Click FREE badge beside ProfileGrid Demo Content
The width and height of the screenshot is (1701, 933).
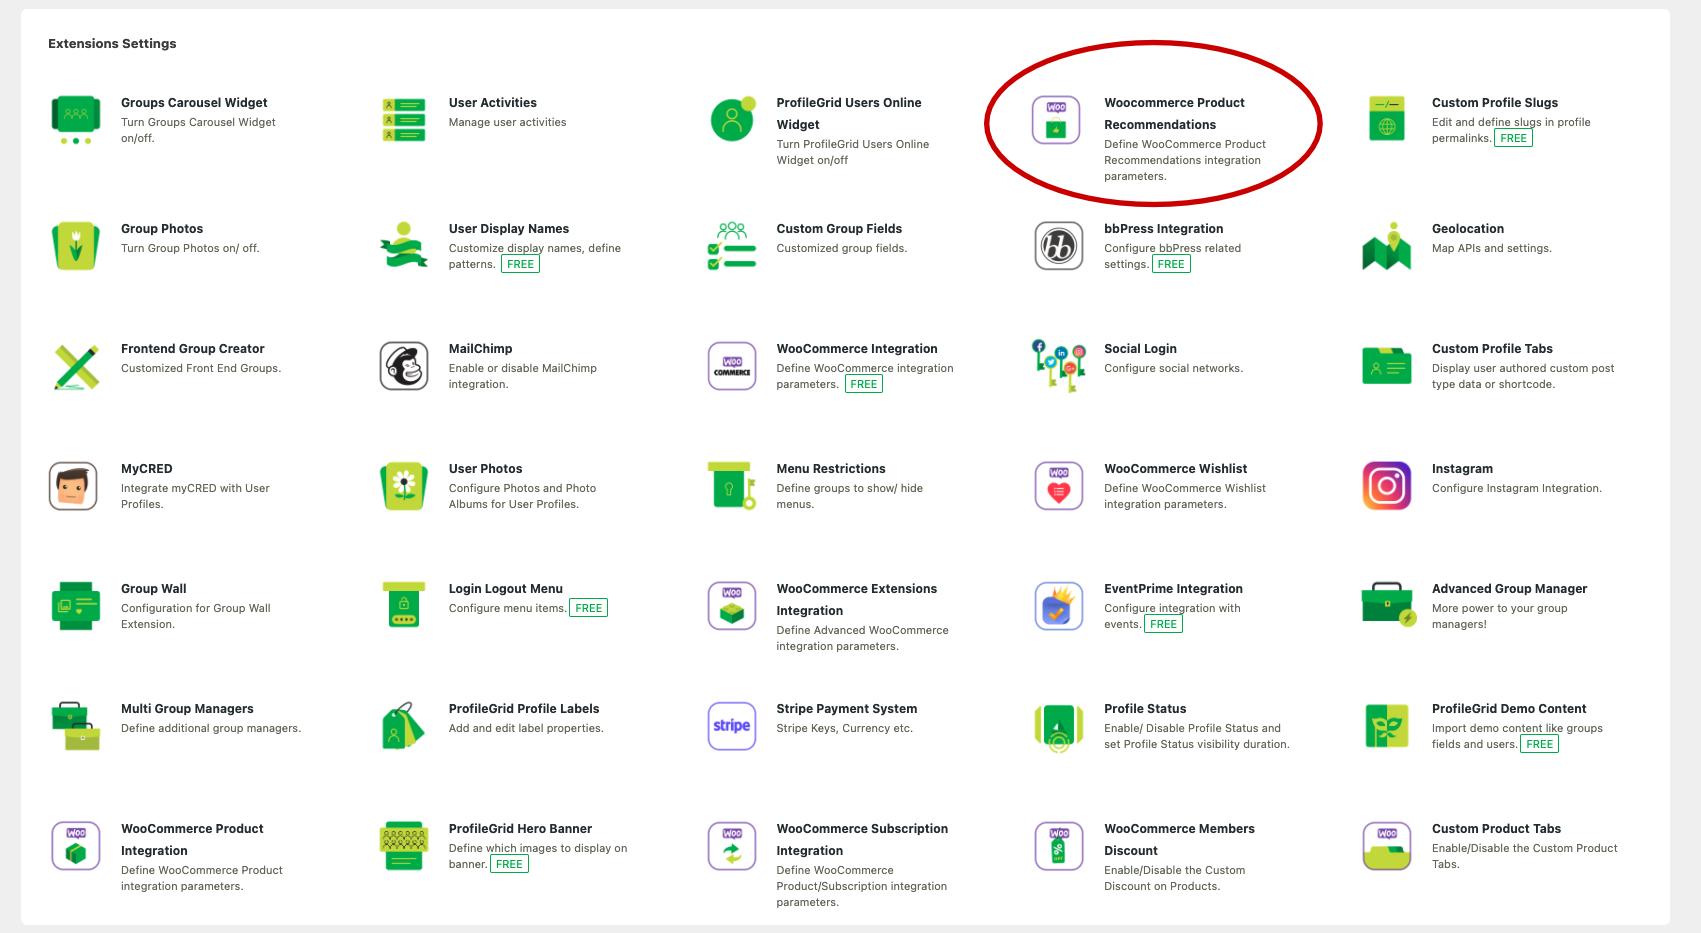pyautogui.click(x=1539, y=744)
